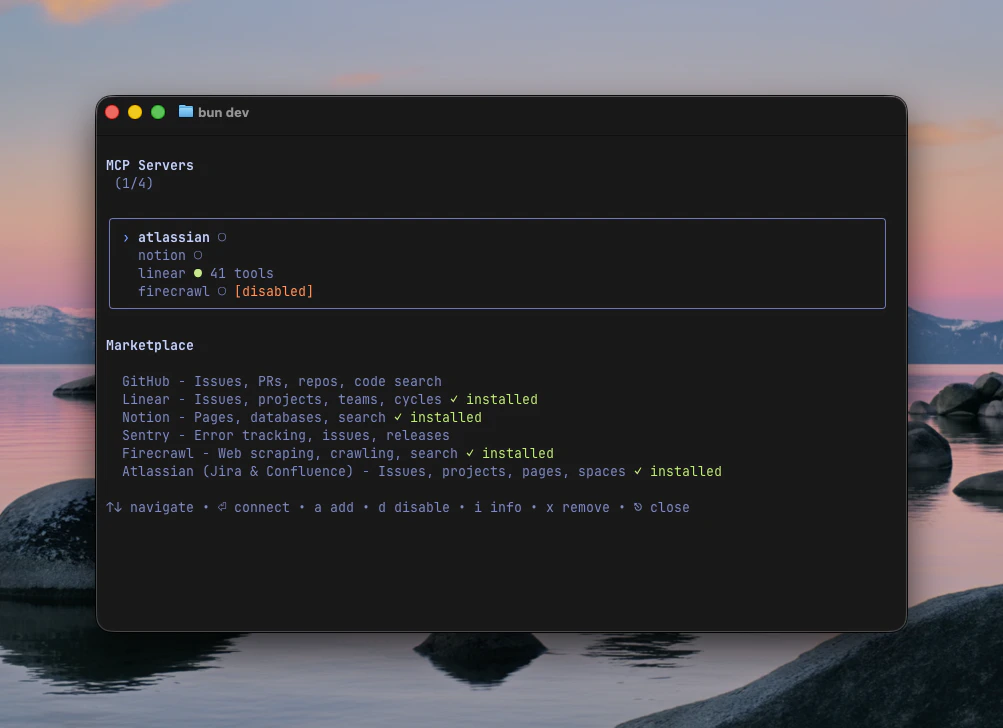Select the firecrawl server entry

tap(174, 291)
